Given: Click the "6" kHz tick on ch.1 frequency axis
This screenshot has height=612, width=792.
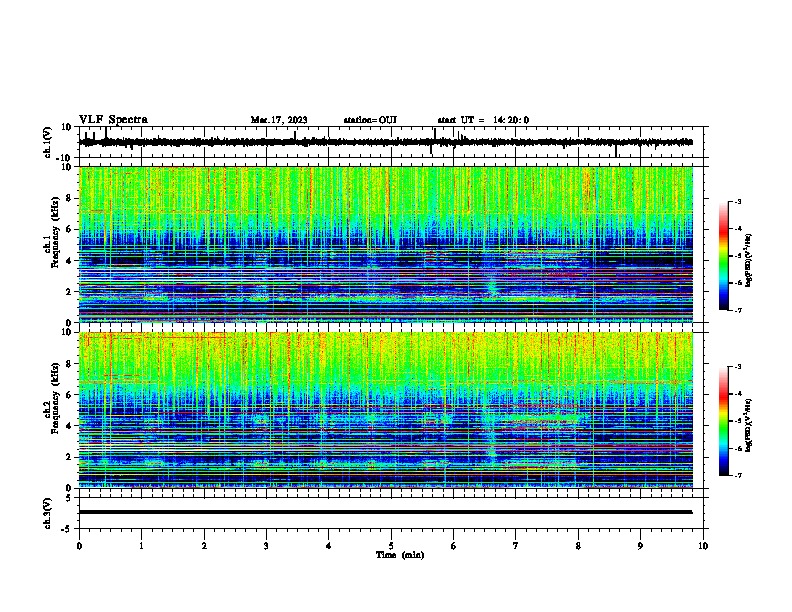Looking at the screenshot, I should pyautogui.click(x=70, y=230).
